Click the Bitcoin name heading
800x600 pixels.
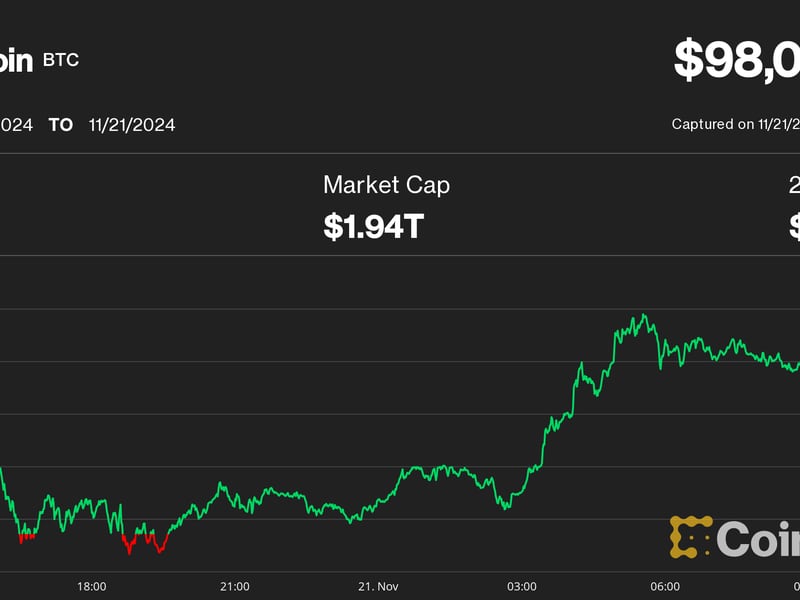pos(16,60)
